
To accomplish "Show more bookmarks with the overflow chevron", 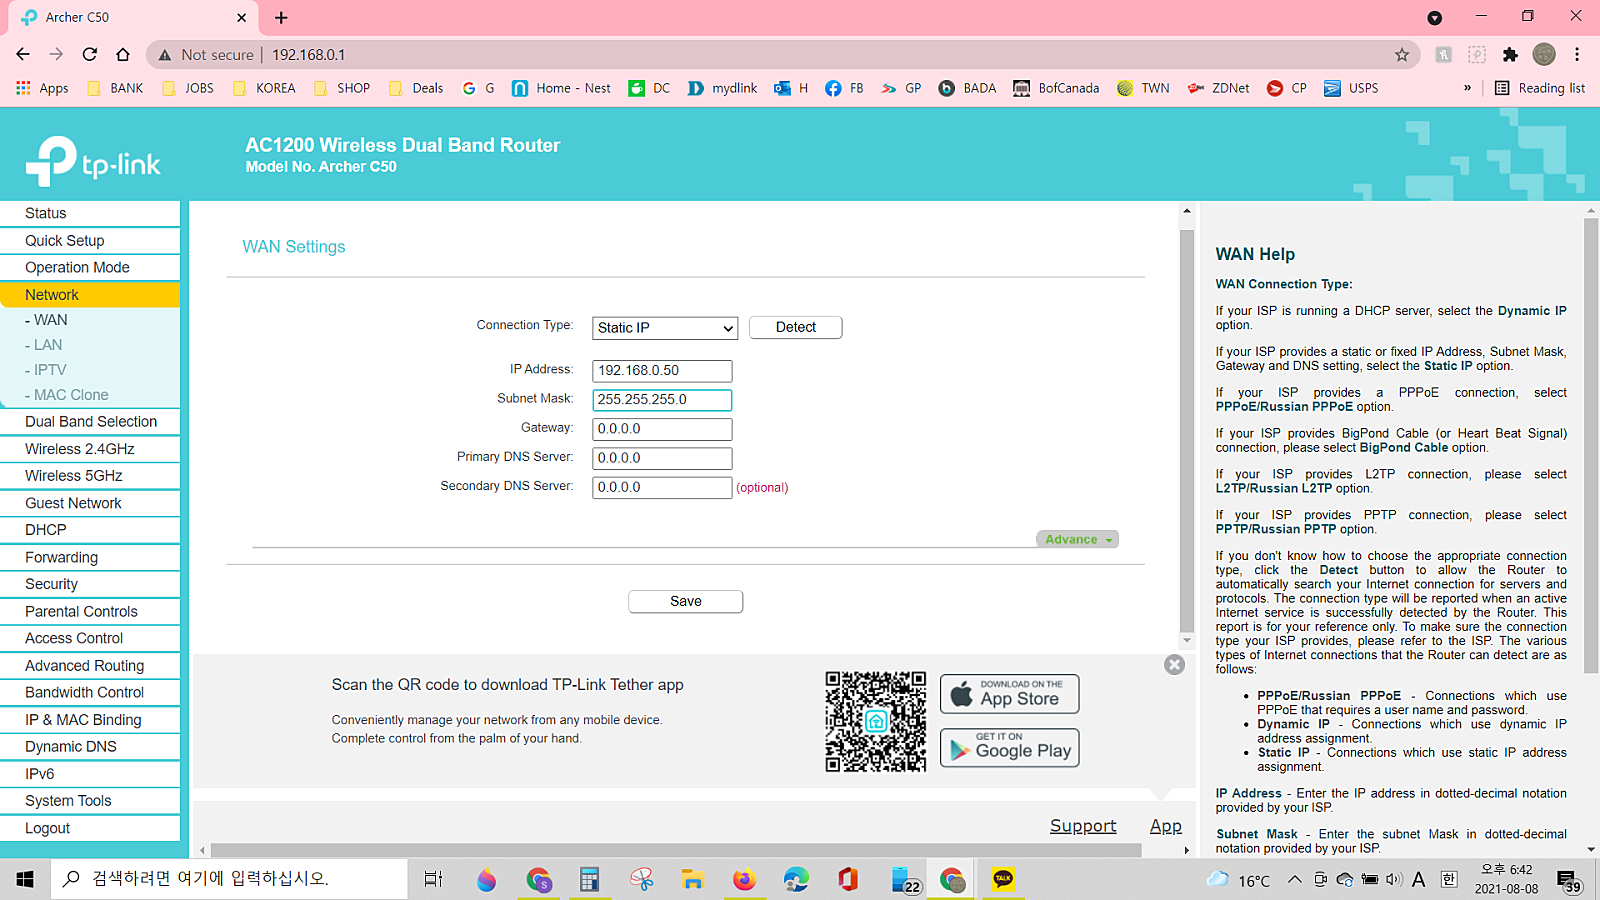I will (1467, 88).
